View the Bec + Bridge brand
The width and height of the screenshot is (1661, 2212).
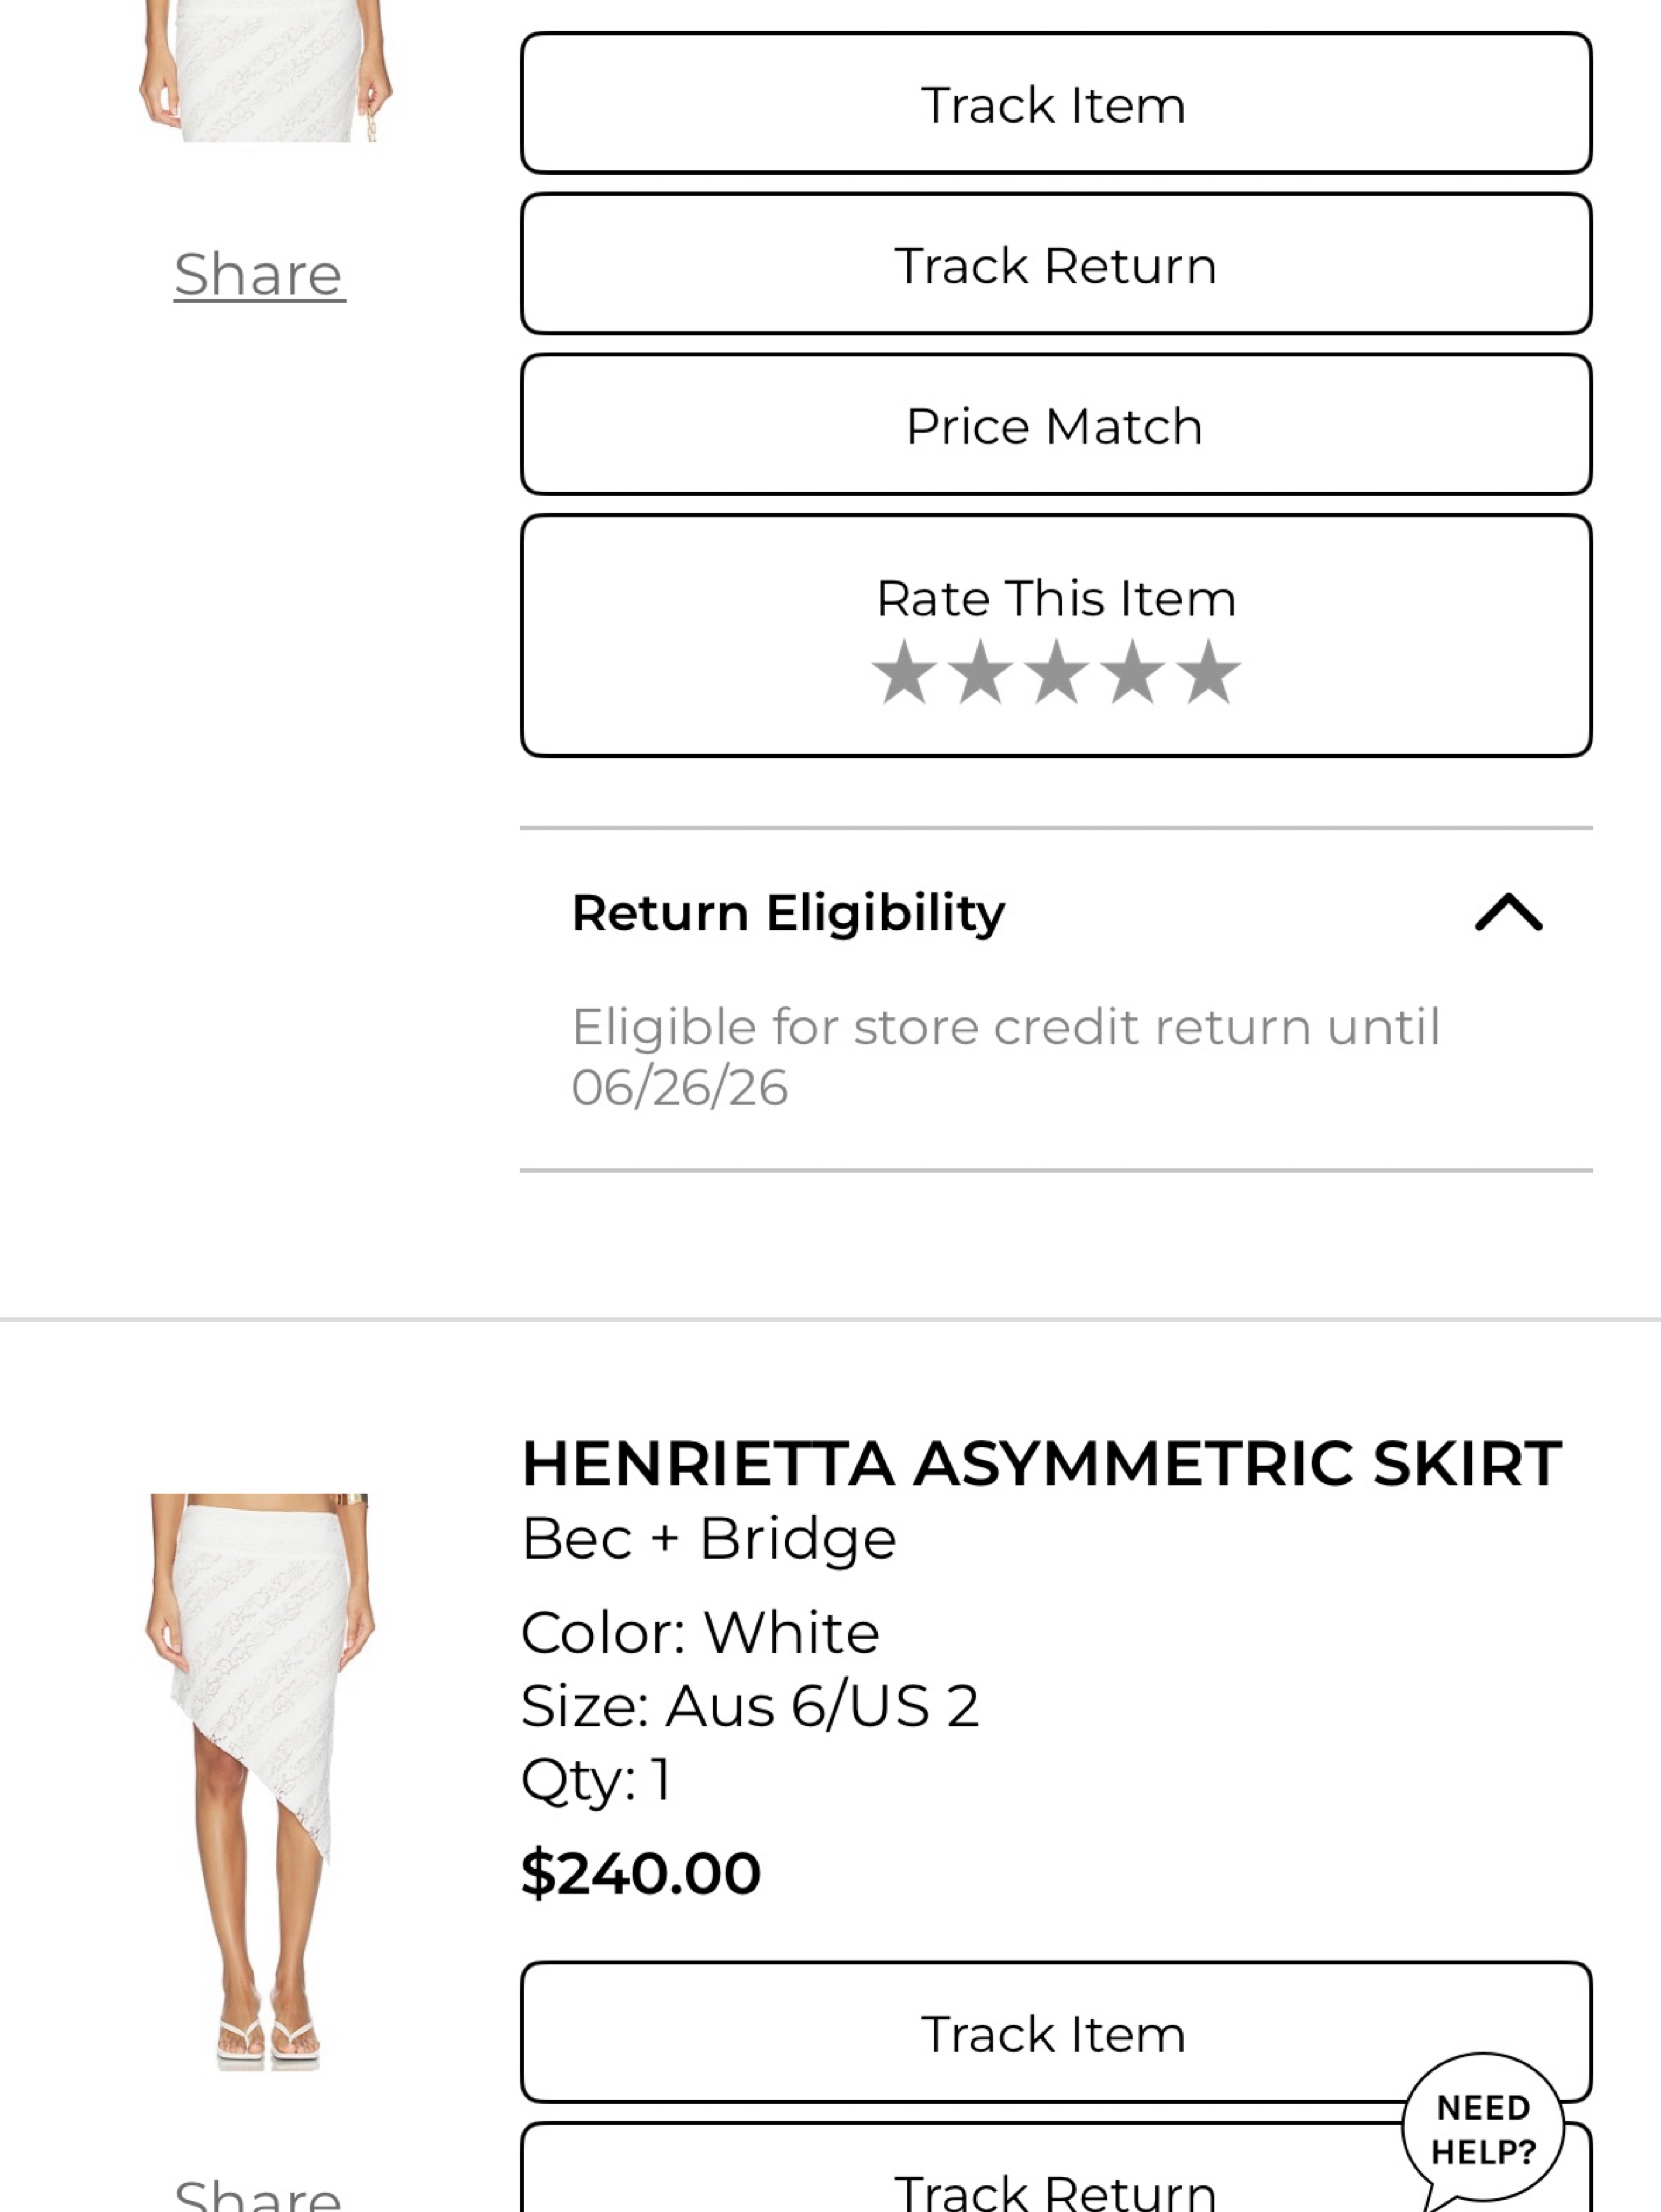pyautogui.click(x=709, y=1538)
